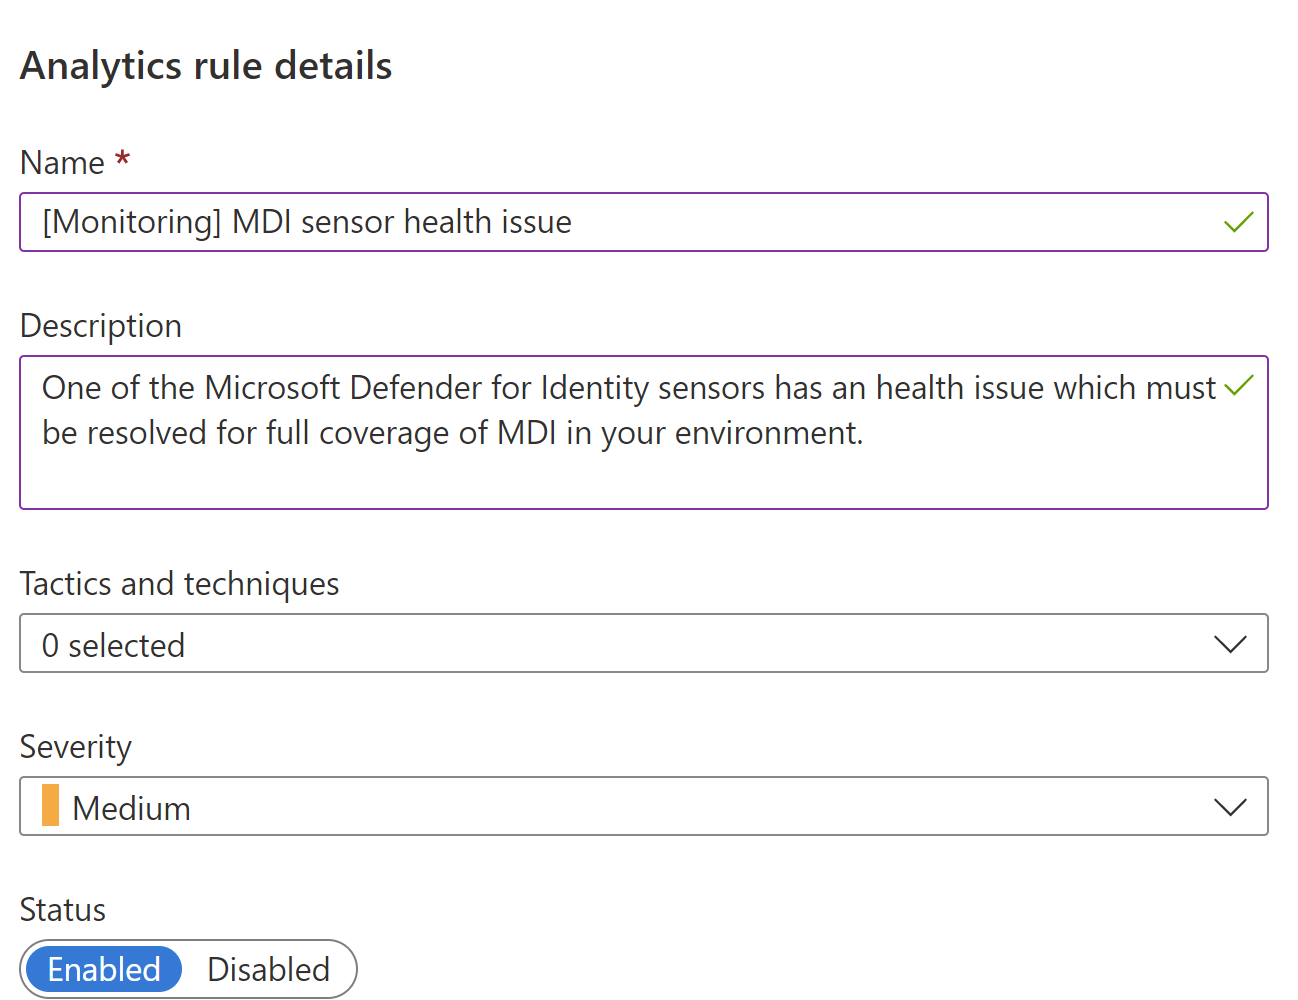This screenshot has height=1000, width=1298.
Task: Open the Severity dropdown showing Medium
Action: click(644, 806)
